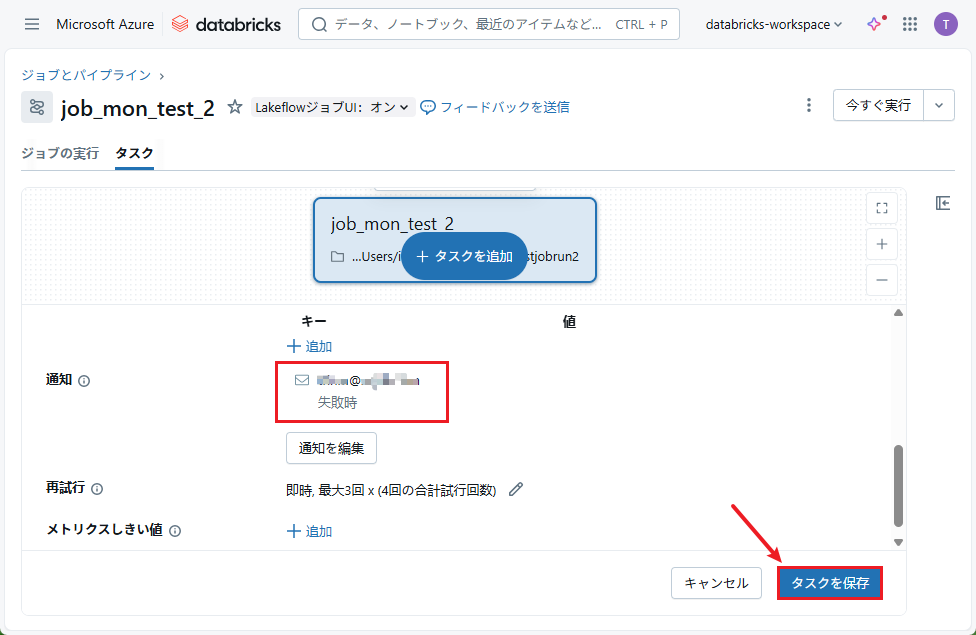The image size is (976, 635).
Task: Click タスクを追加 button
Action: point(464,256)
